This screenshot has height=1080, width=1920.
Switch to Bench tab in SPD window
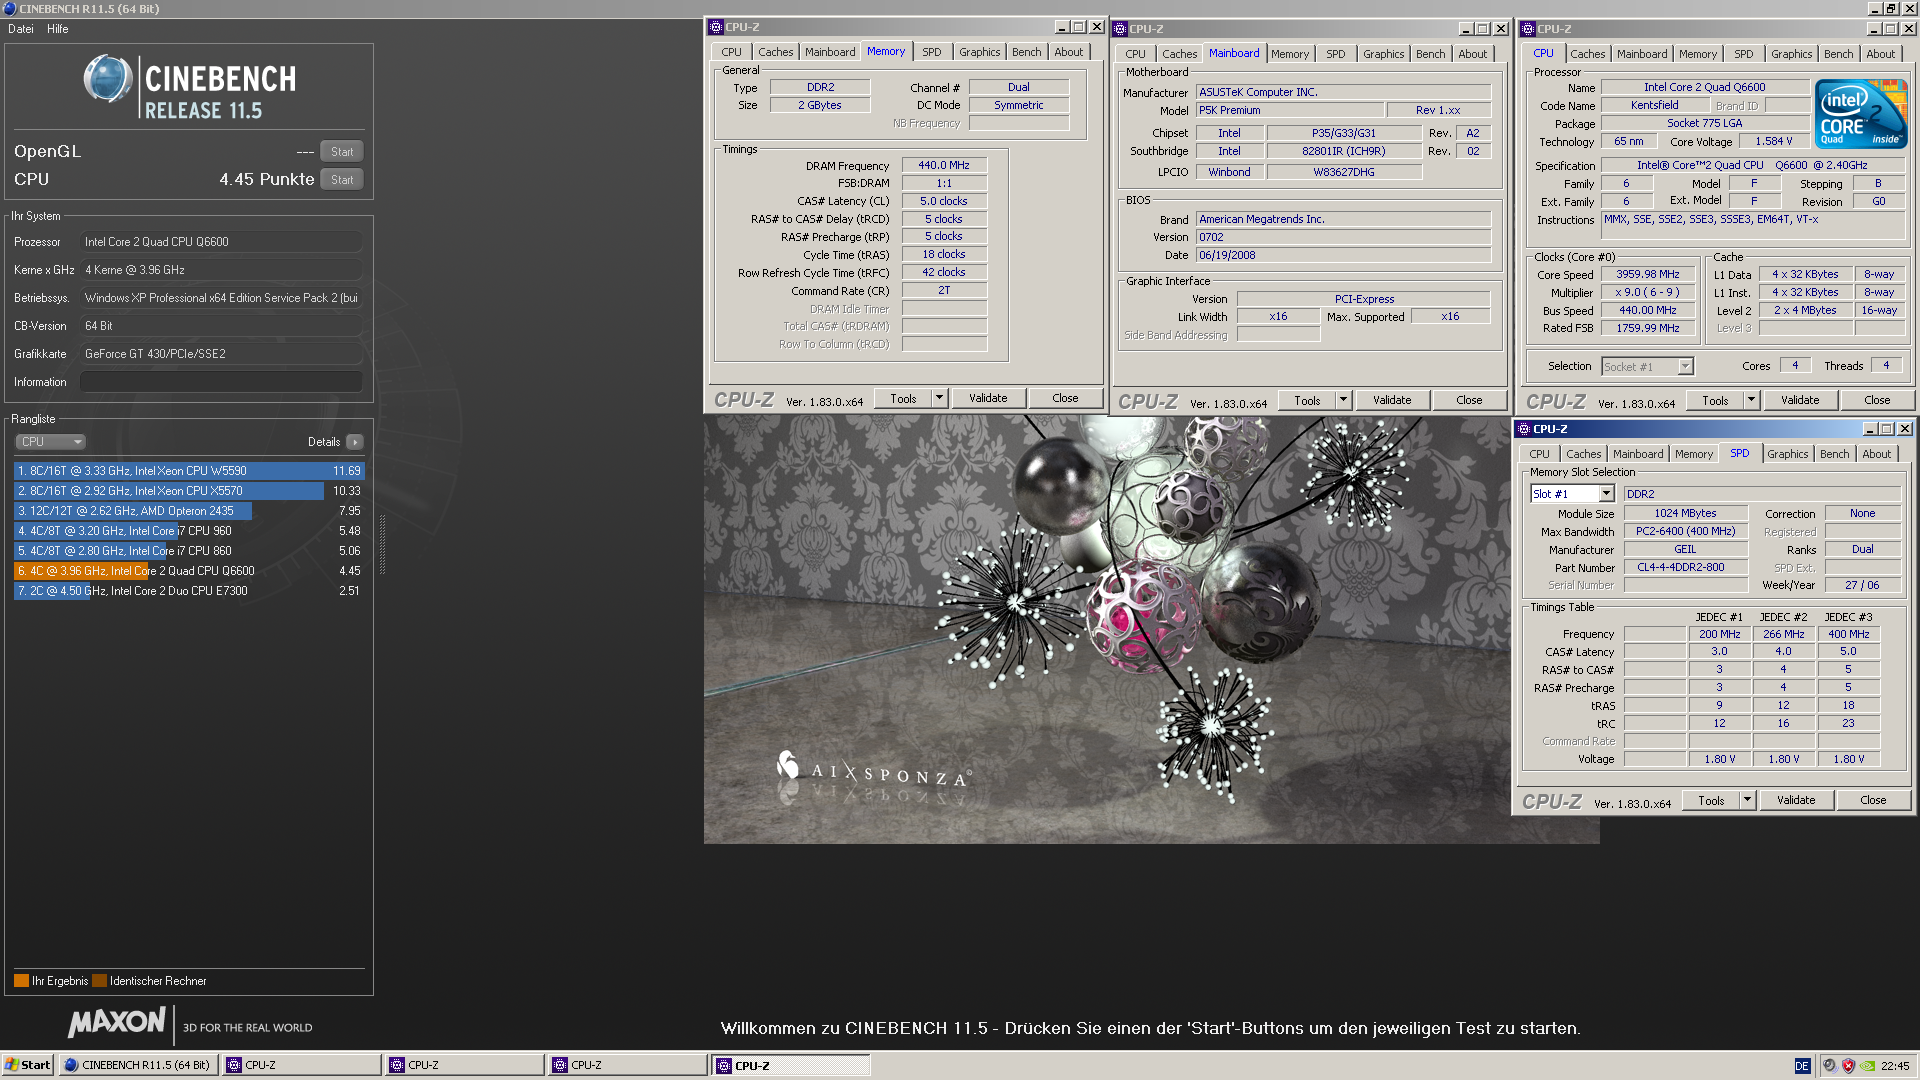(x=1834, y=454)
